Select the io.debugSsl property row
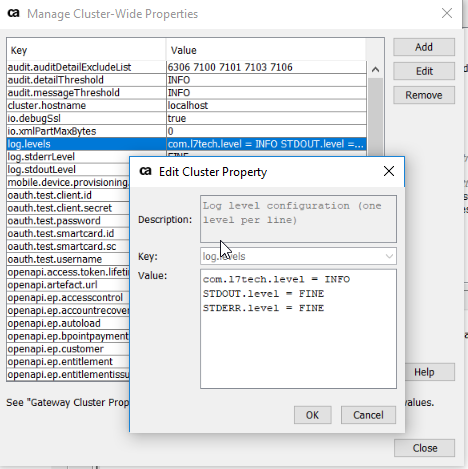The image size is (468, 469). click(x=186, y=118)
